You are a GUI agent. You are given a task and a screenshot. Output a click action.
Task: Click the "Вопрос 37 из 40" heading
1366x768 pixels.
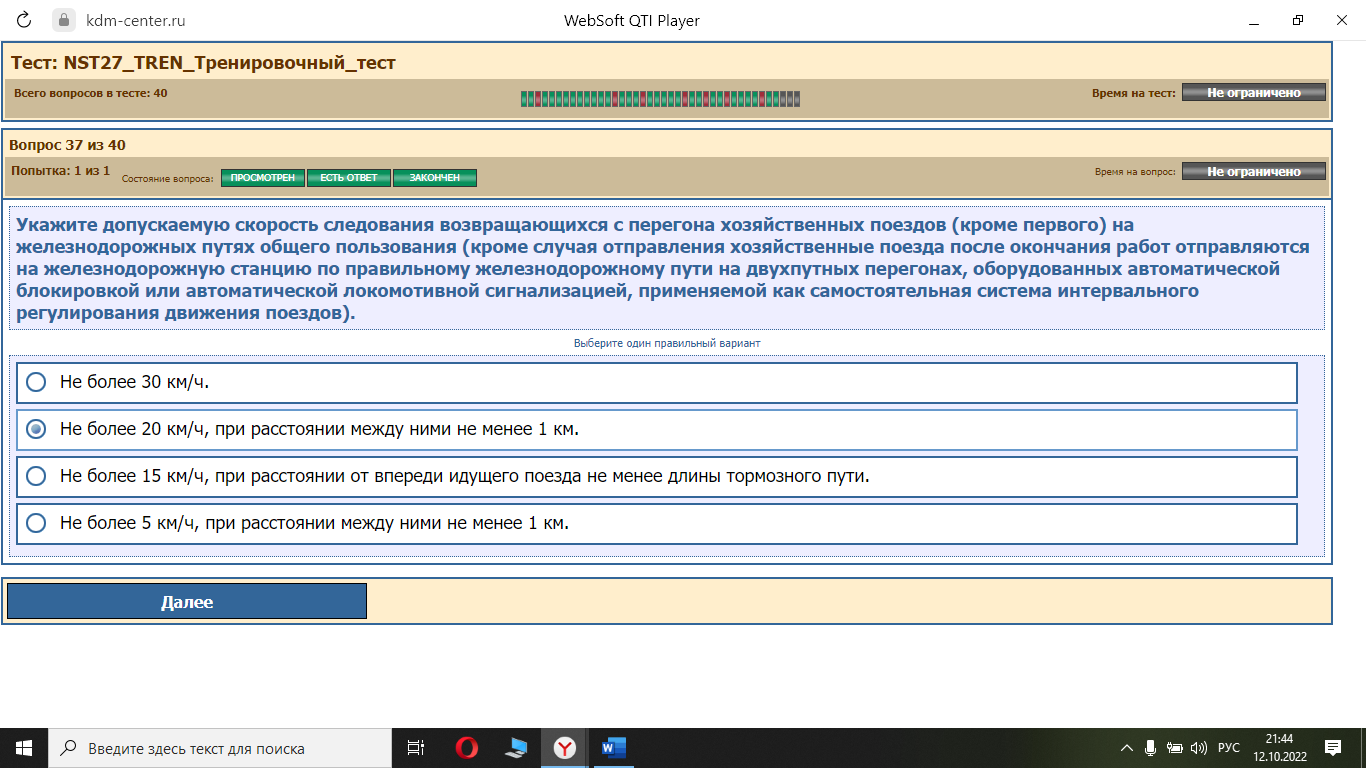coord(67,145)
